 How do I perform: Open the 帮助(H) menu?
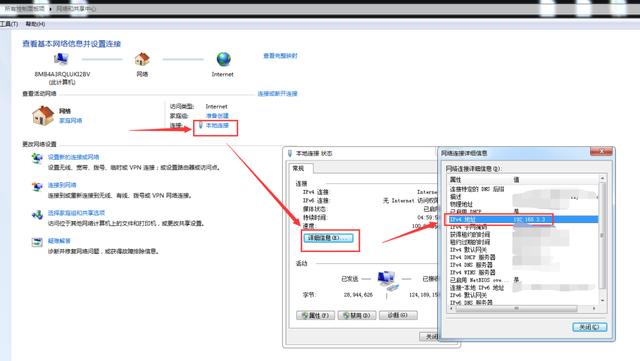coord(35,24)
